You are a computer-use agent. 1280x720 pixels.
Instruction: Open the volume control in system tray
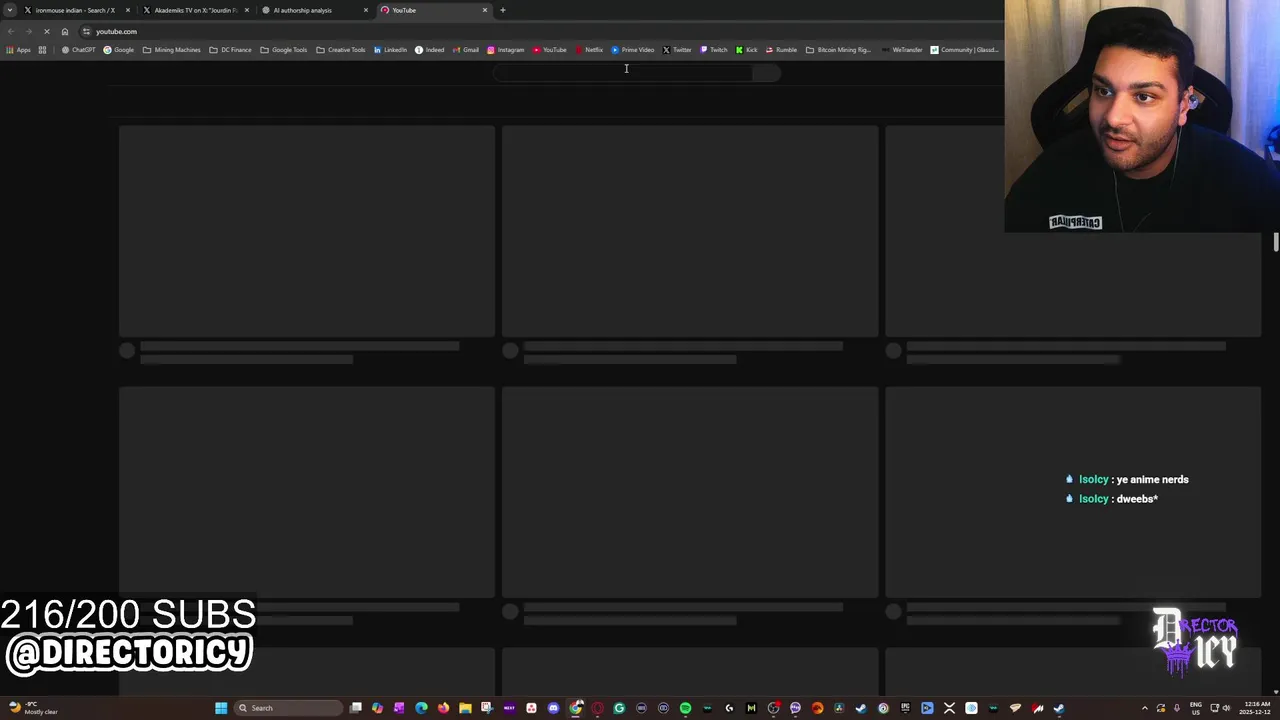pyautogui.click(x=1227, y=708)
